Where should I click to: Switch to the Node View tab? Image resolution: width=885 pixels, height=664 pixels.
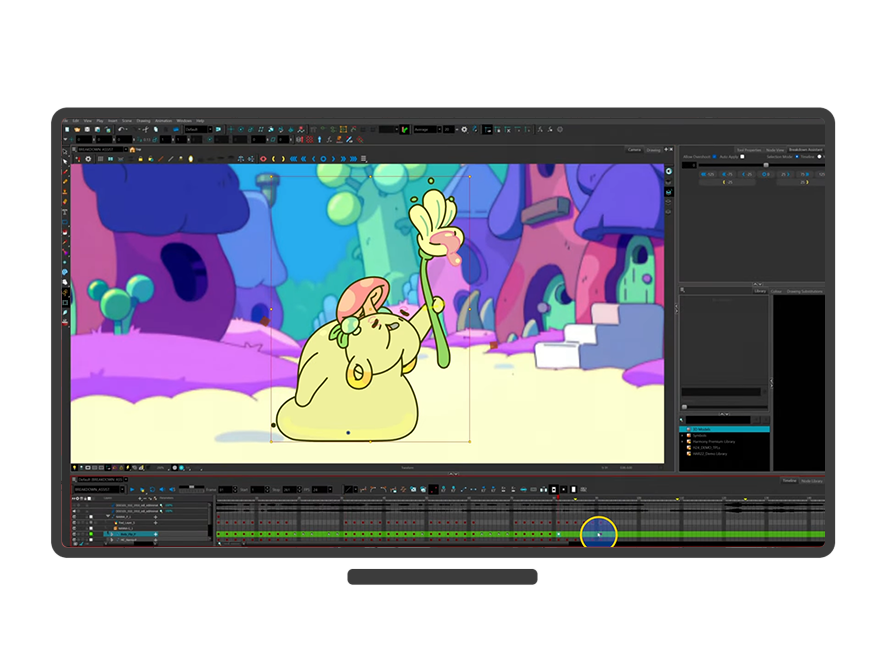[775, 150]
